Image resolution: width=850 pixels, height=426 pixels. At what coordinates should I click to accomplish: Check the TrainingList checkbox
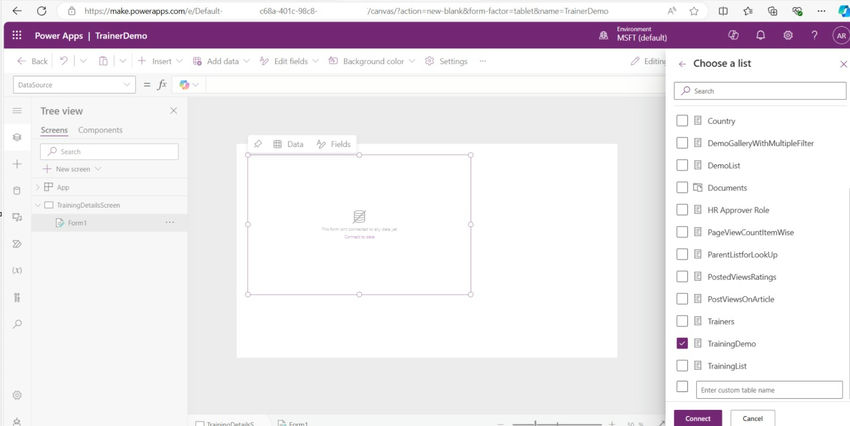(682, 365)
